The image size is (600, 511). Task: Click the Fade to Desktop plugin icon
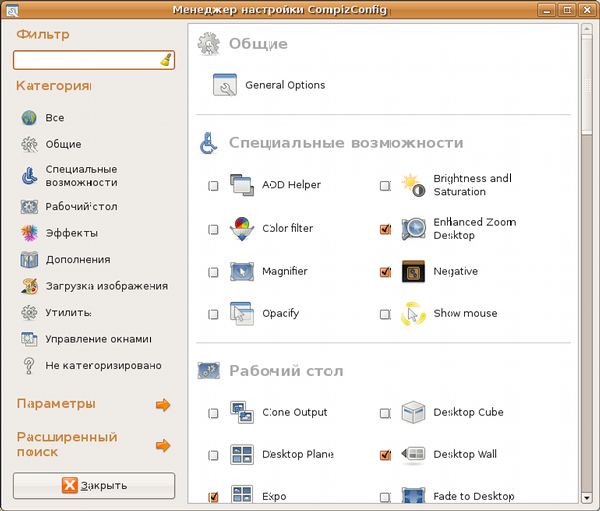[413, 495]
